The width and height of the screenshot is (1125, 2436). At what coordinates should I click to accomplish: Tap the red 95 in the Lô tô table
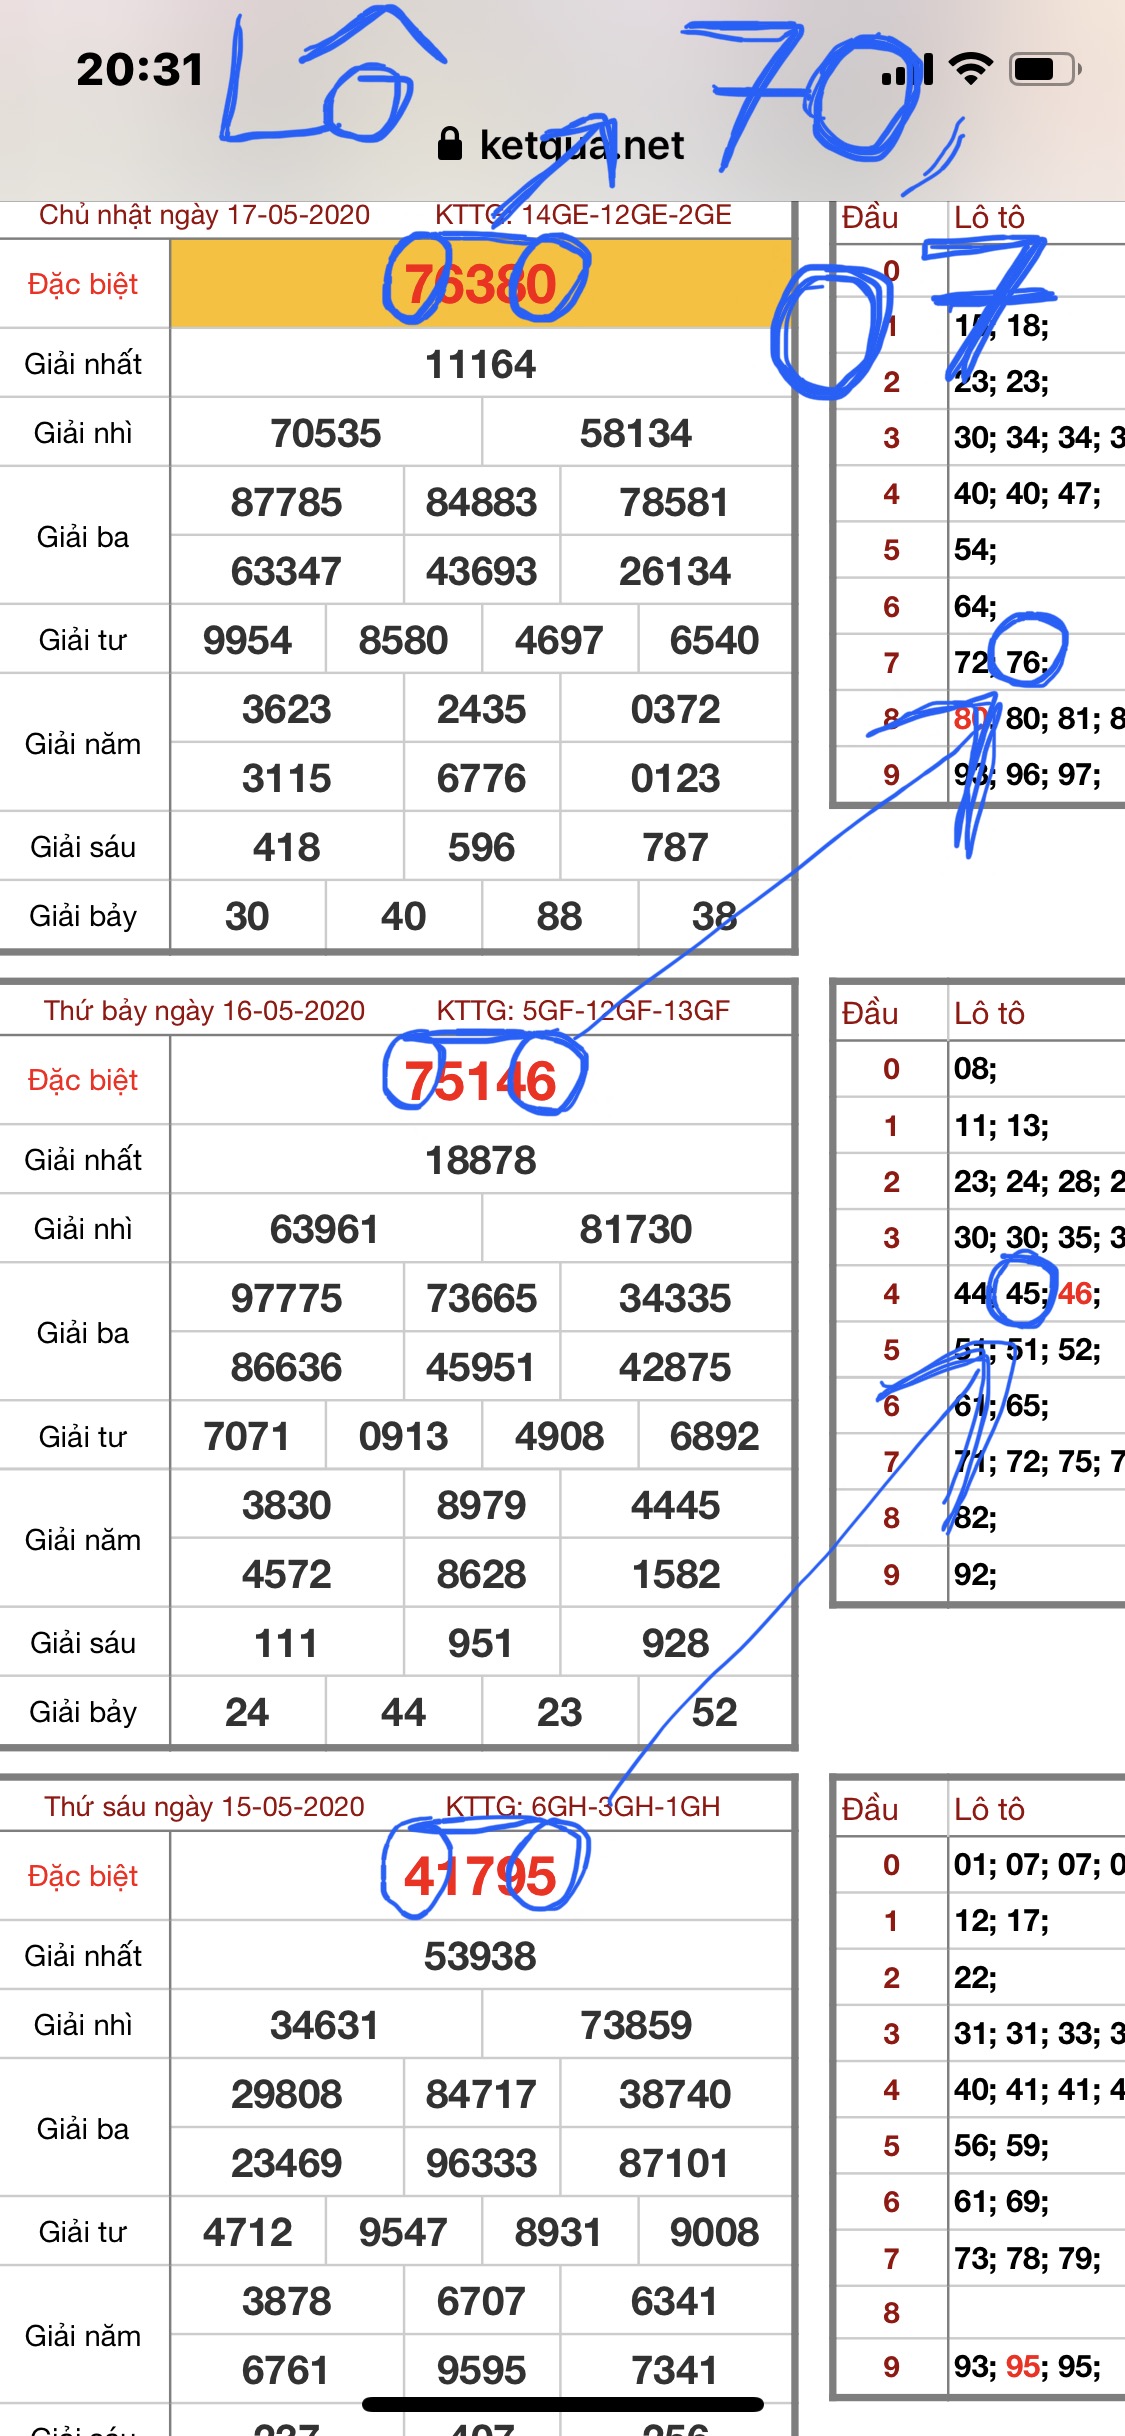tap(1023, 2366)
